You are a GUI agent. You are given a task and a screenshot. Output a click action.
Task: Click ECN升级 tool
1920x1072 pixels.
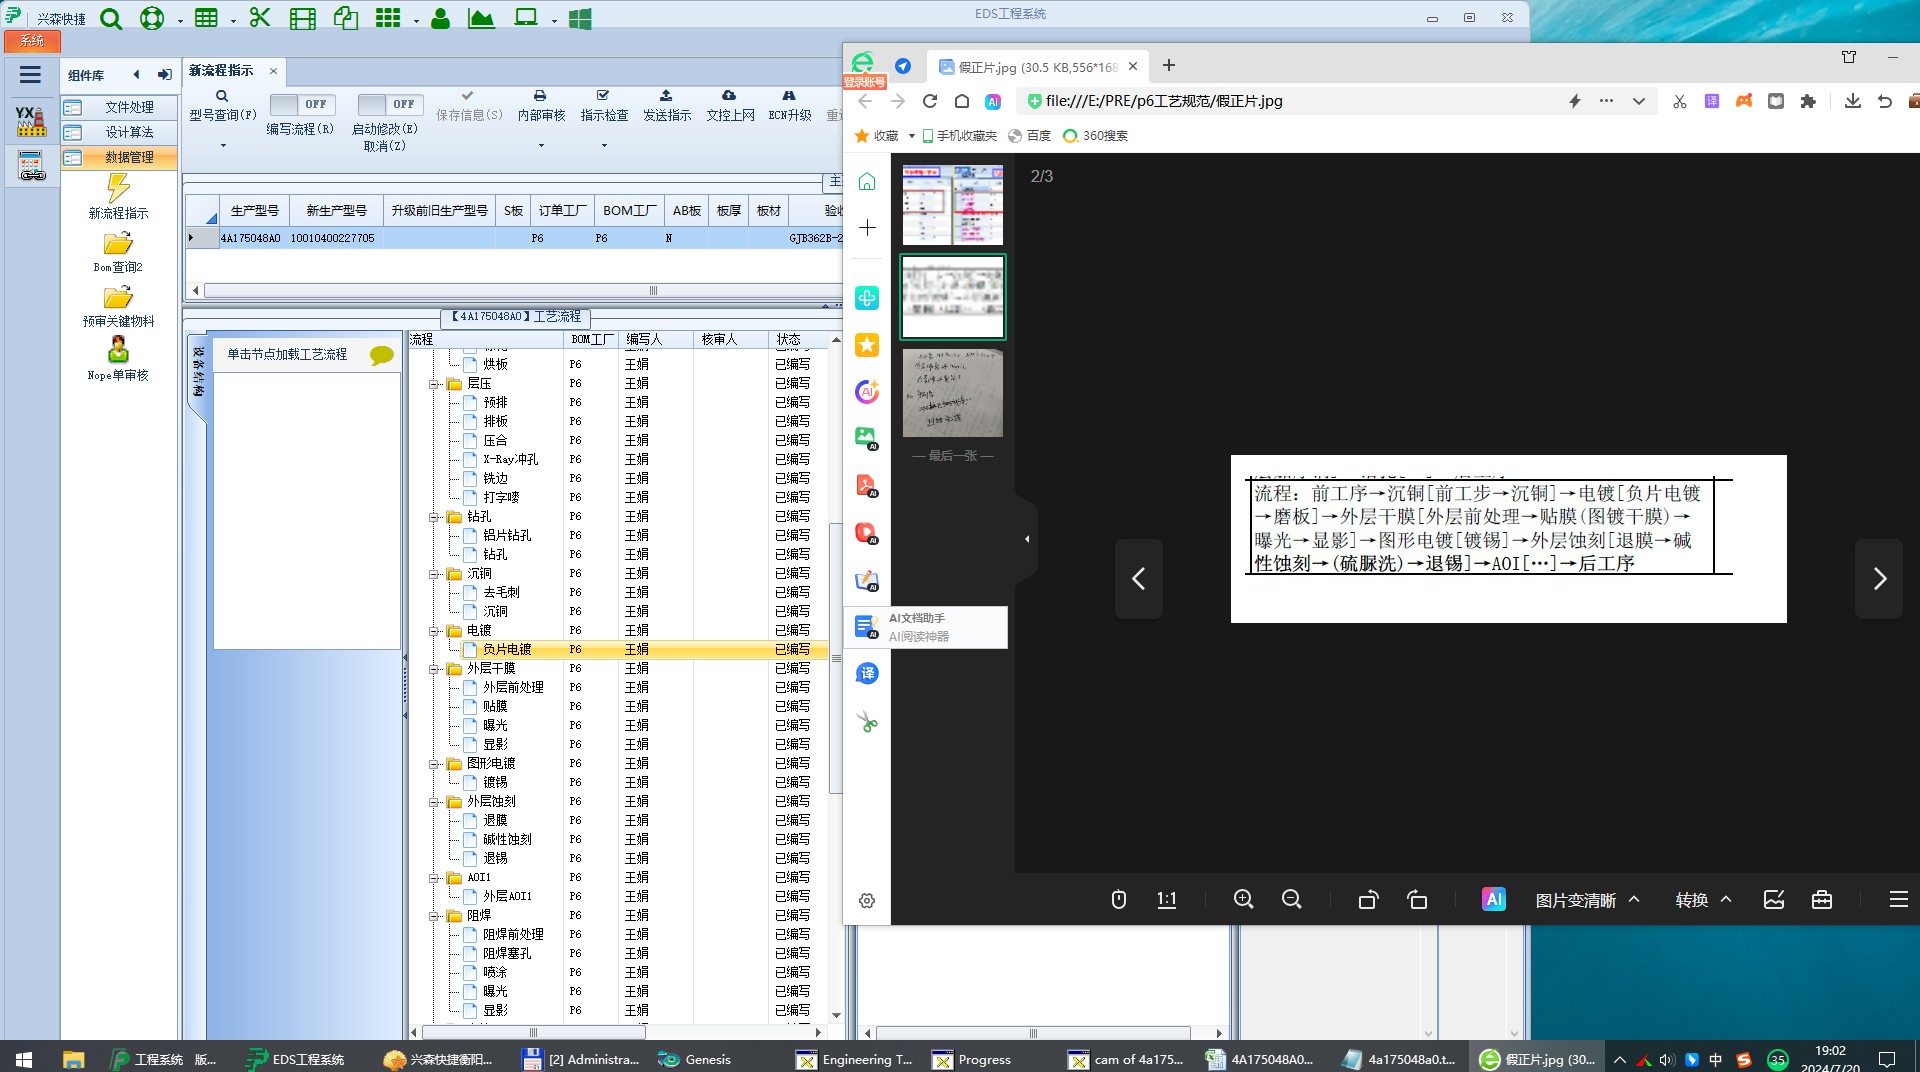(790, 106)
